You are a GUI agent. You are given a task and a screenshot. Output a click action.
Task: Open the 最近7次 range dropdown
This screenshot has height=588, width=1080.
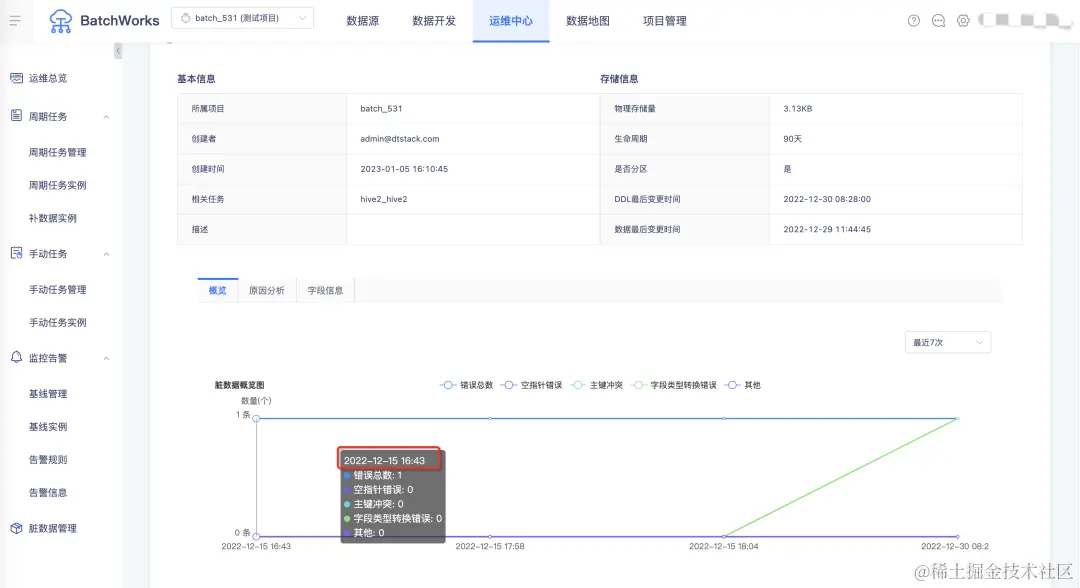click(948, 342)
